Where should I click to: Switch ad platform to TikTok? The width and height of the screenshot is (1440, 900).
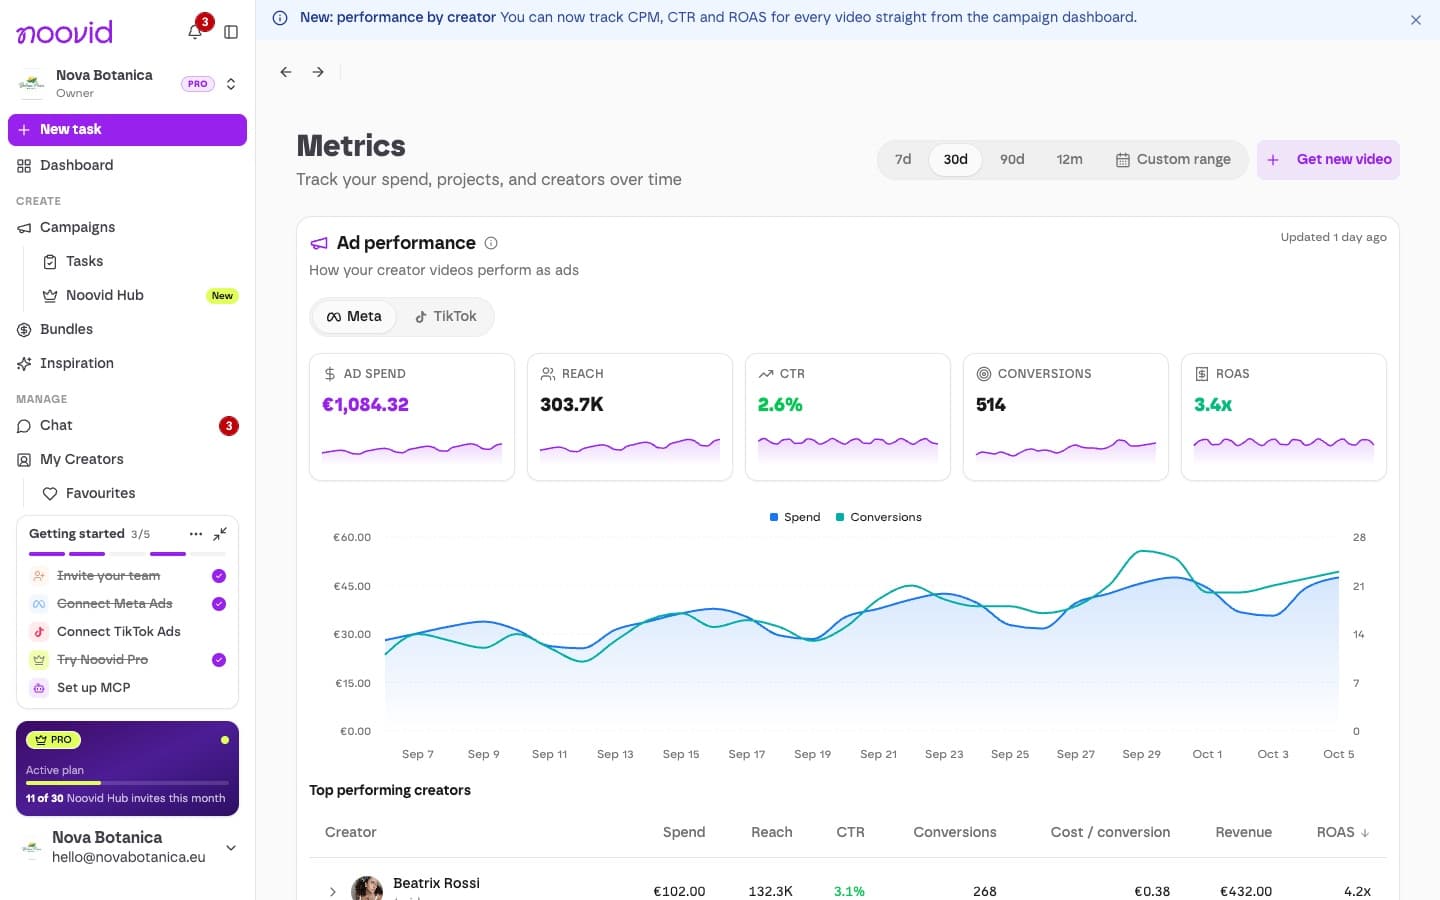point(446,317)
